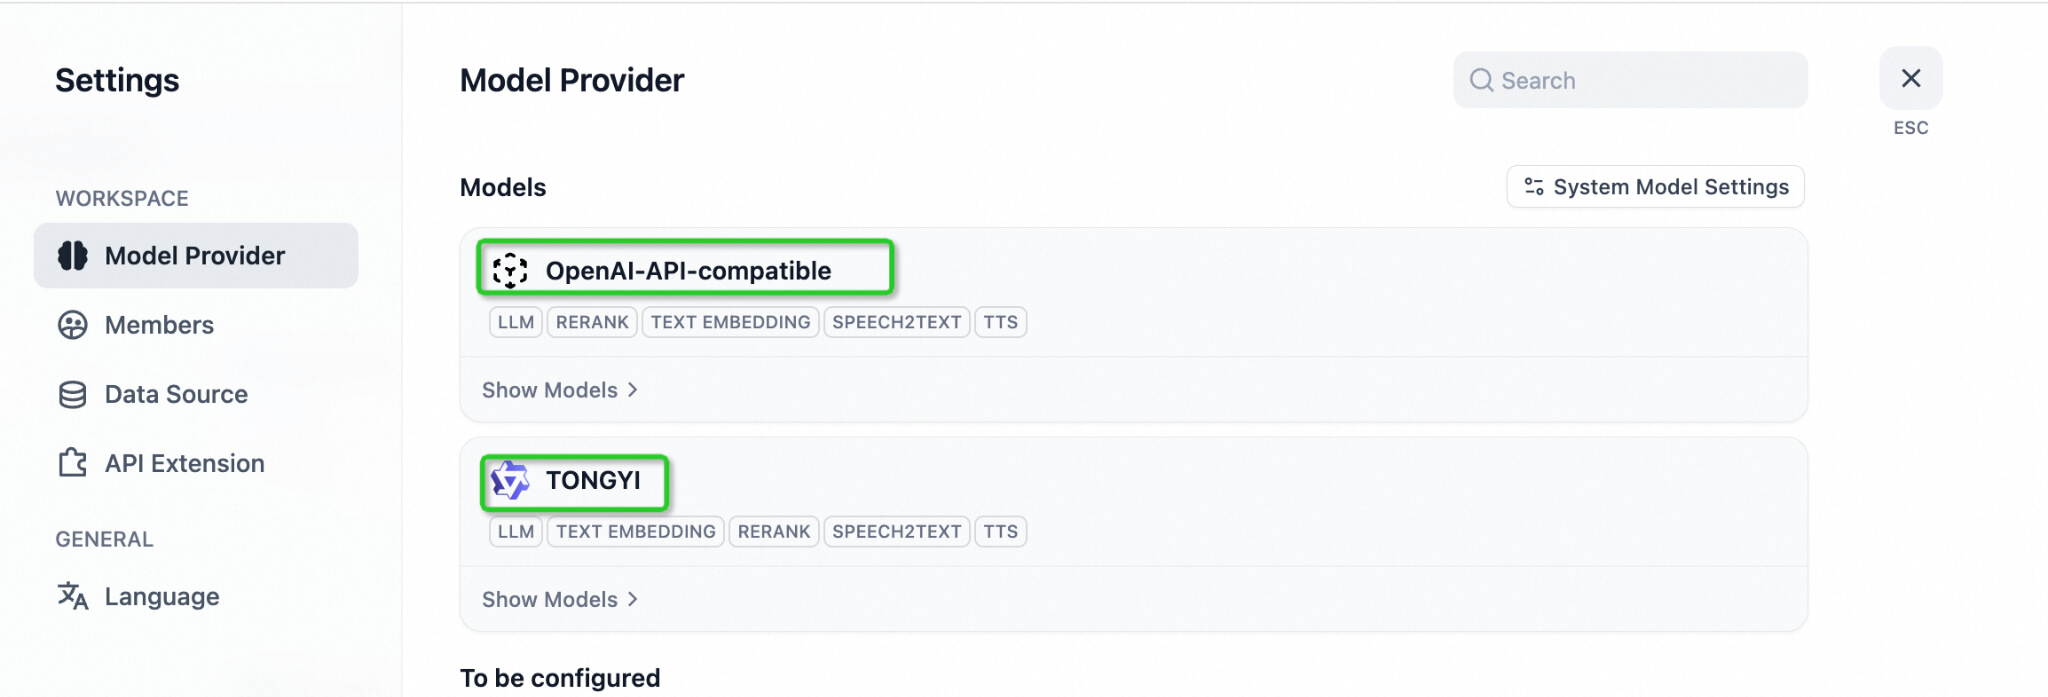The width and height of the screenshot is (2048, 697).
Task: Click the OpenAI-API-compatible provider name
Action: 688,271
